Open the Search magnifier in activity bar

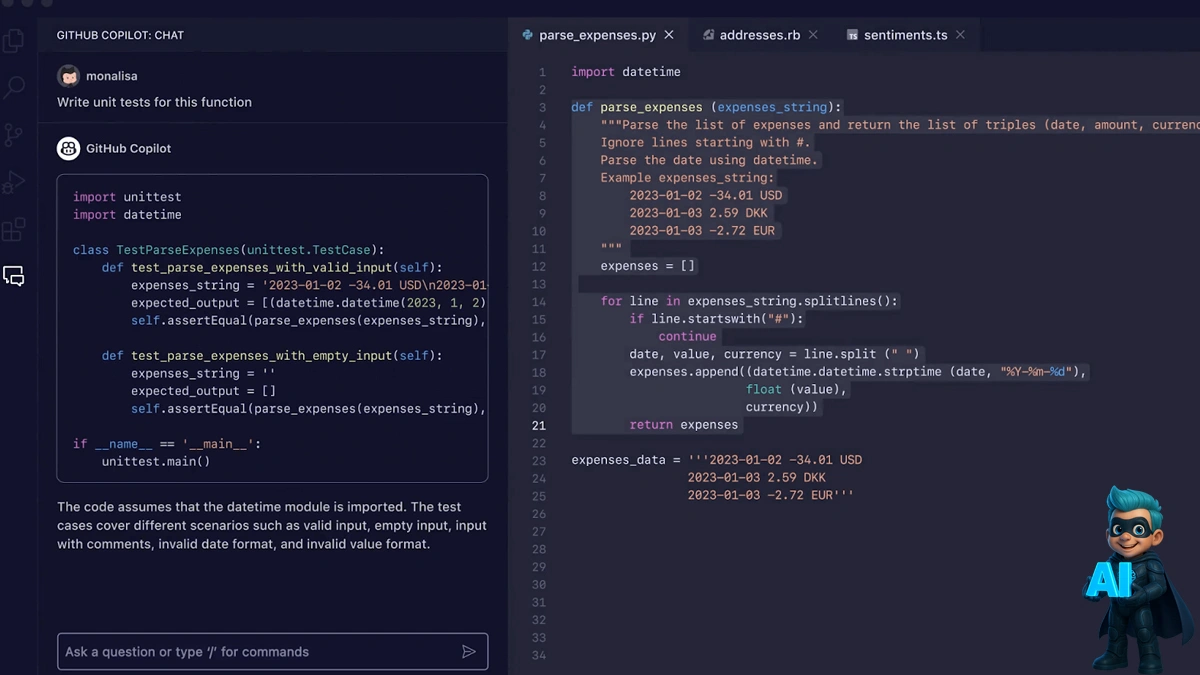14,88
